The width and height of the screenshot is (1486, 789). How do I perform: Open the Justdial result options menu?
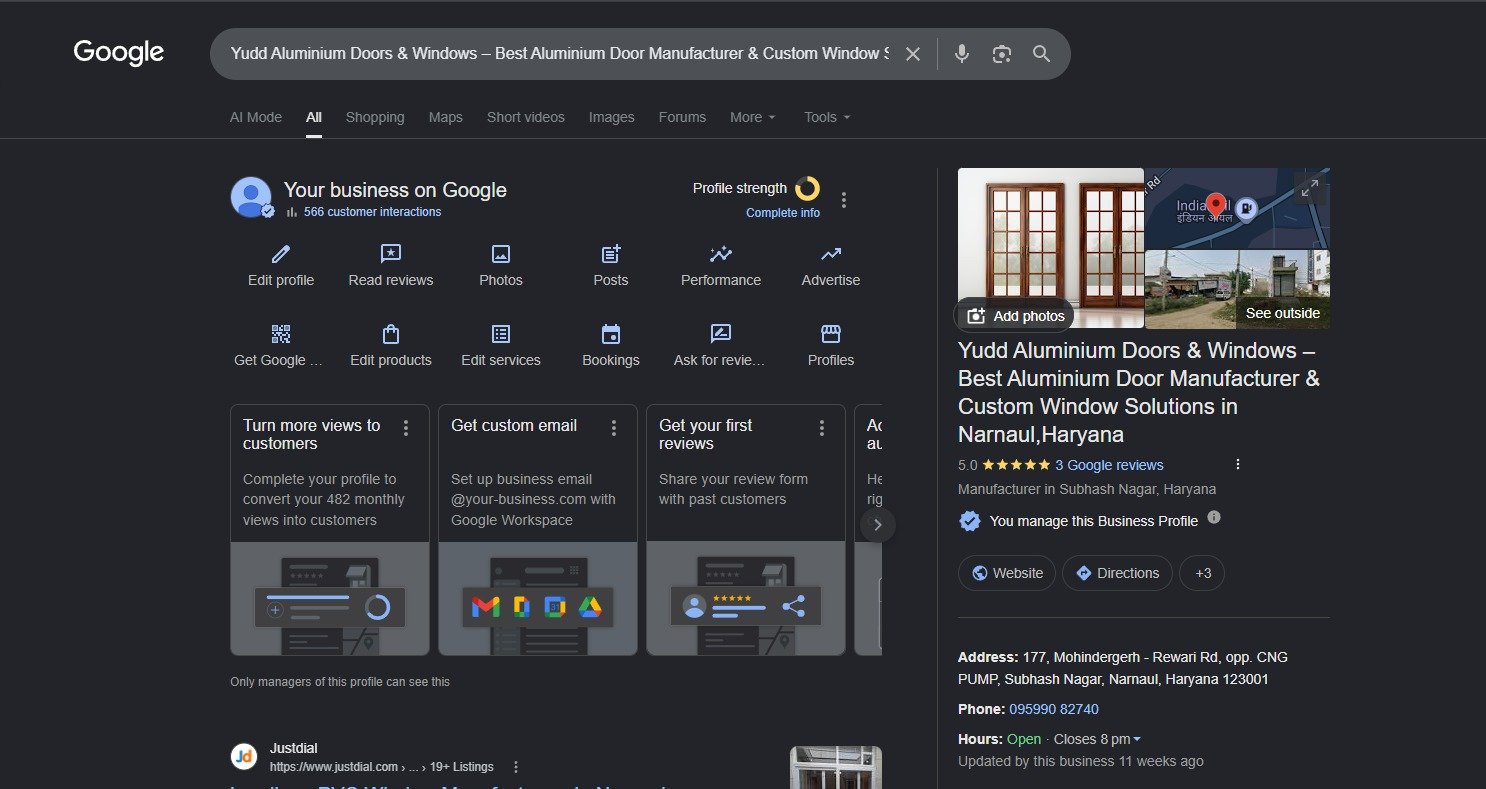(x=516, y=767)
